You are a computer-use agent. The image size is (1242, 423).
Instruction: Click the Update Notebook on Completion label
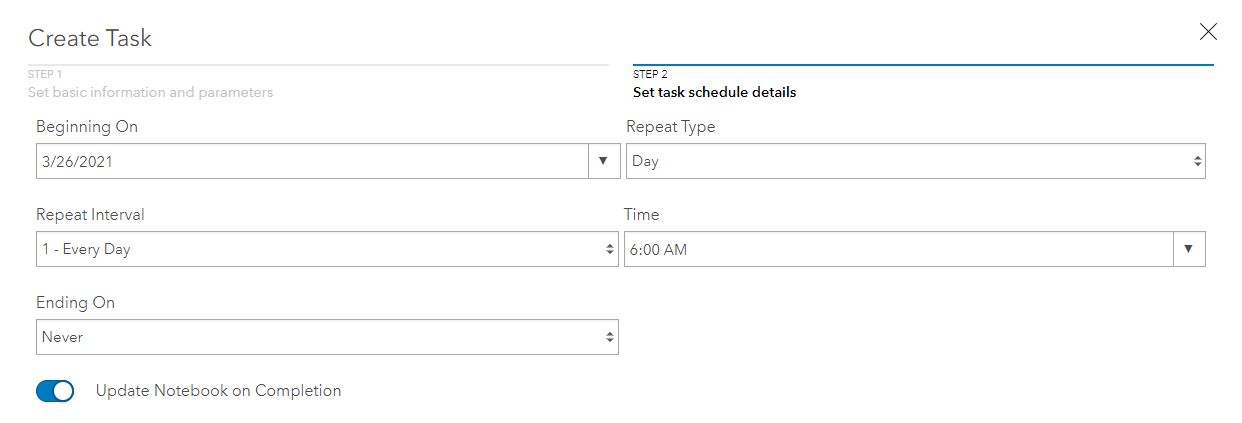click(218, 391)
